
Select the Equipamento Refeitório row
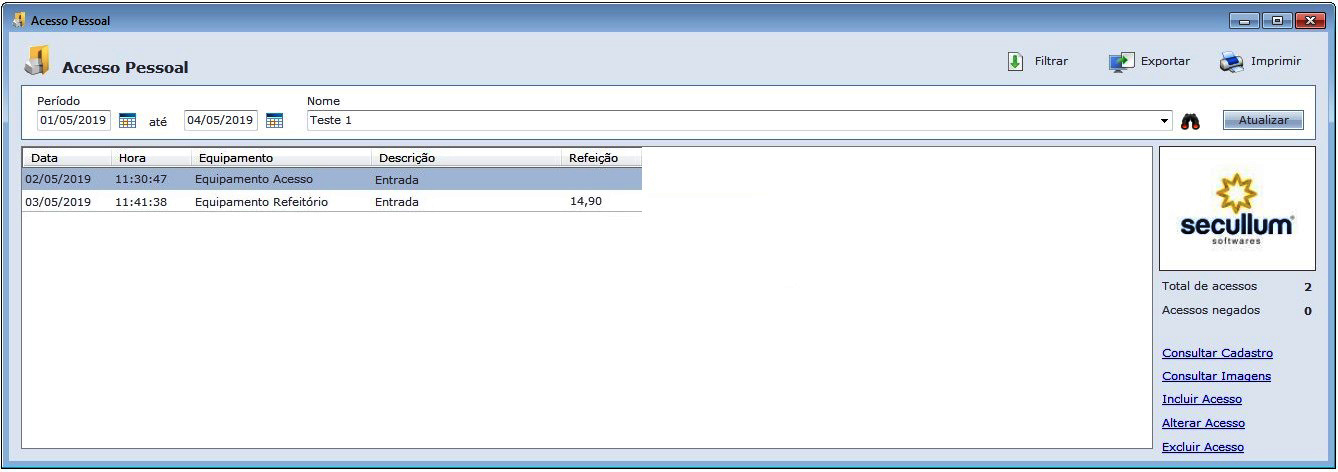[261, 202]
